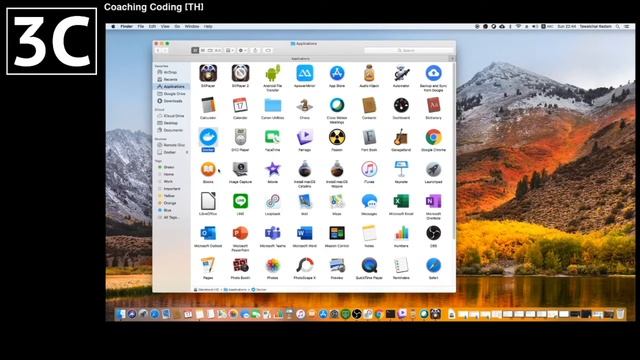Click the Finder search field

(x=409, y=50)
